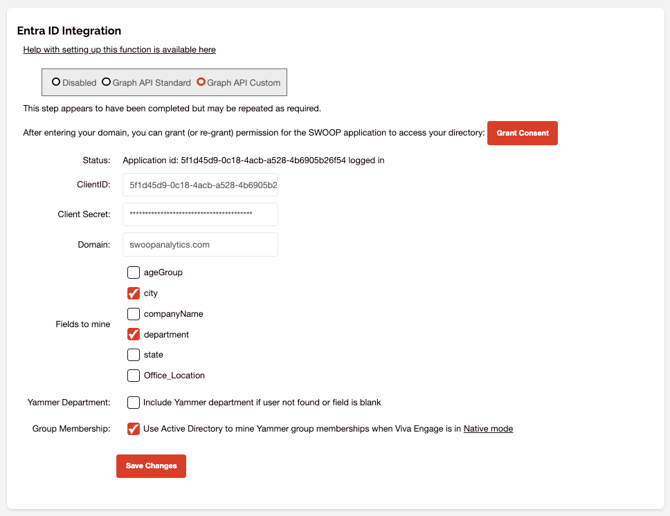This screenshot has height=516, width=670.
Task: Select Graph API Standard radio option
Action: pyautogui.click(x=106, y=82)
